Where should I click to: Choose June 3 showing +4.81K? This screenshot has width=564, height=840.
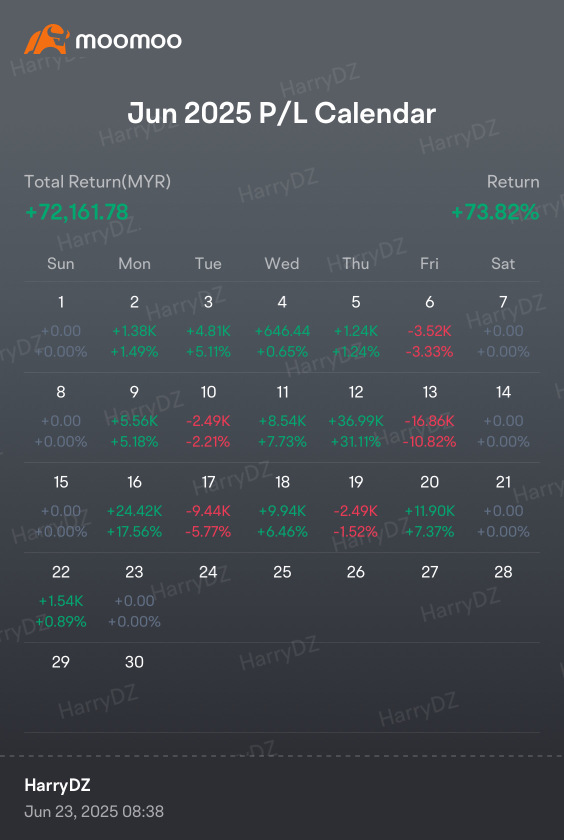[x=208, y=327]
